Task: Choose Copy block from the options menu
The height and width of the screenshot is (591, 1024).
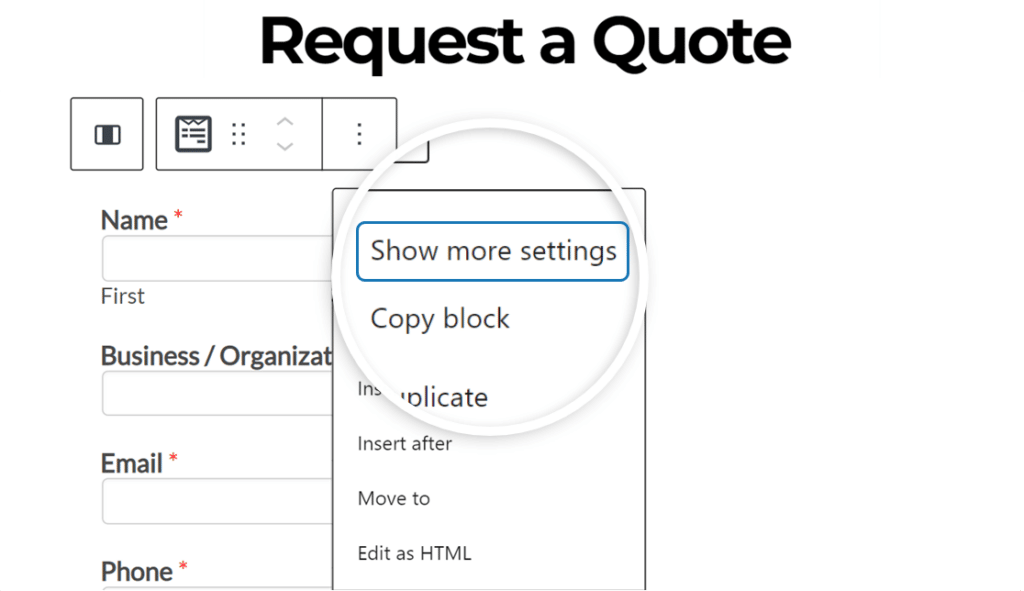Action: (x=439, y=318)
